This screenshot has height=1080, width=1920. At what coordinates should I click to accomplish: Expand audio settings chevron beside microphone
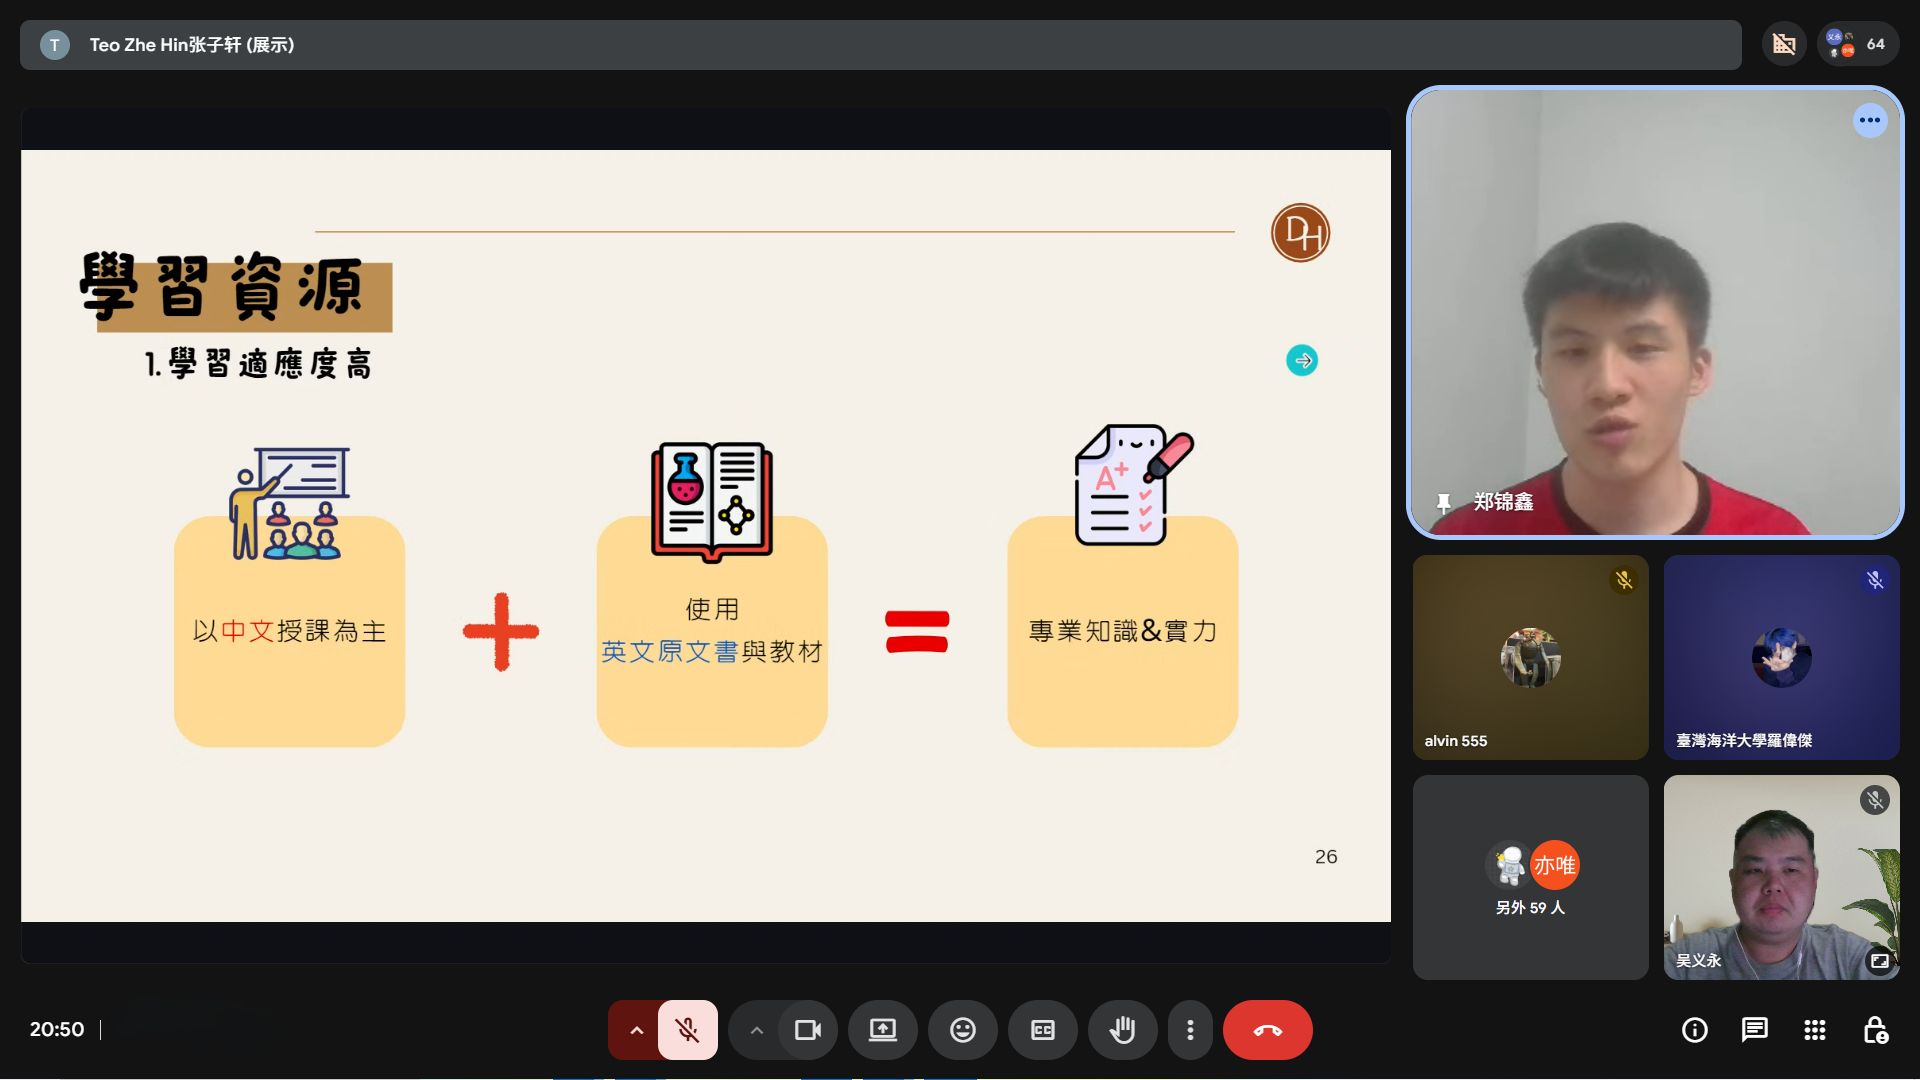coord(636,1030)
